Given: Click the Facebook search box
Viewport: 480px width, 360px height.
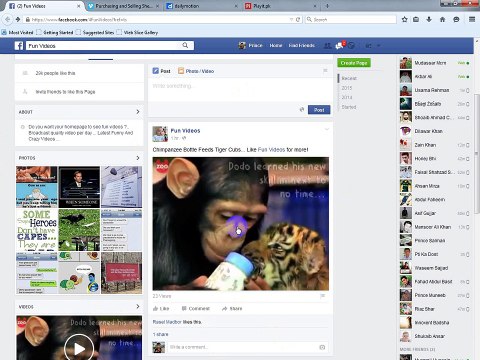Looking at the screenshot, I should coord(109,45).
